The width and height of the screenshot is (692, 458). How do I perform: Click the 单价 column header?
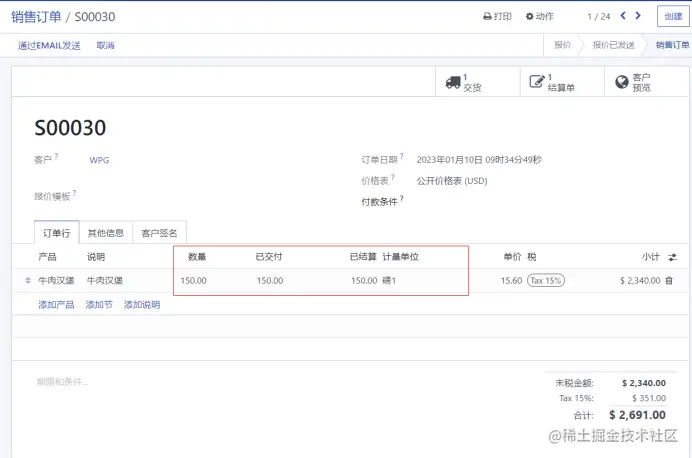pos(512,257)
